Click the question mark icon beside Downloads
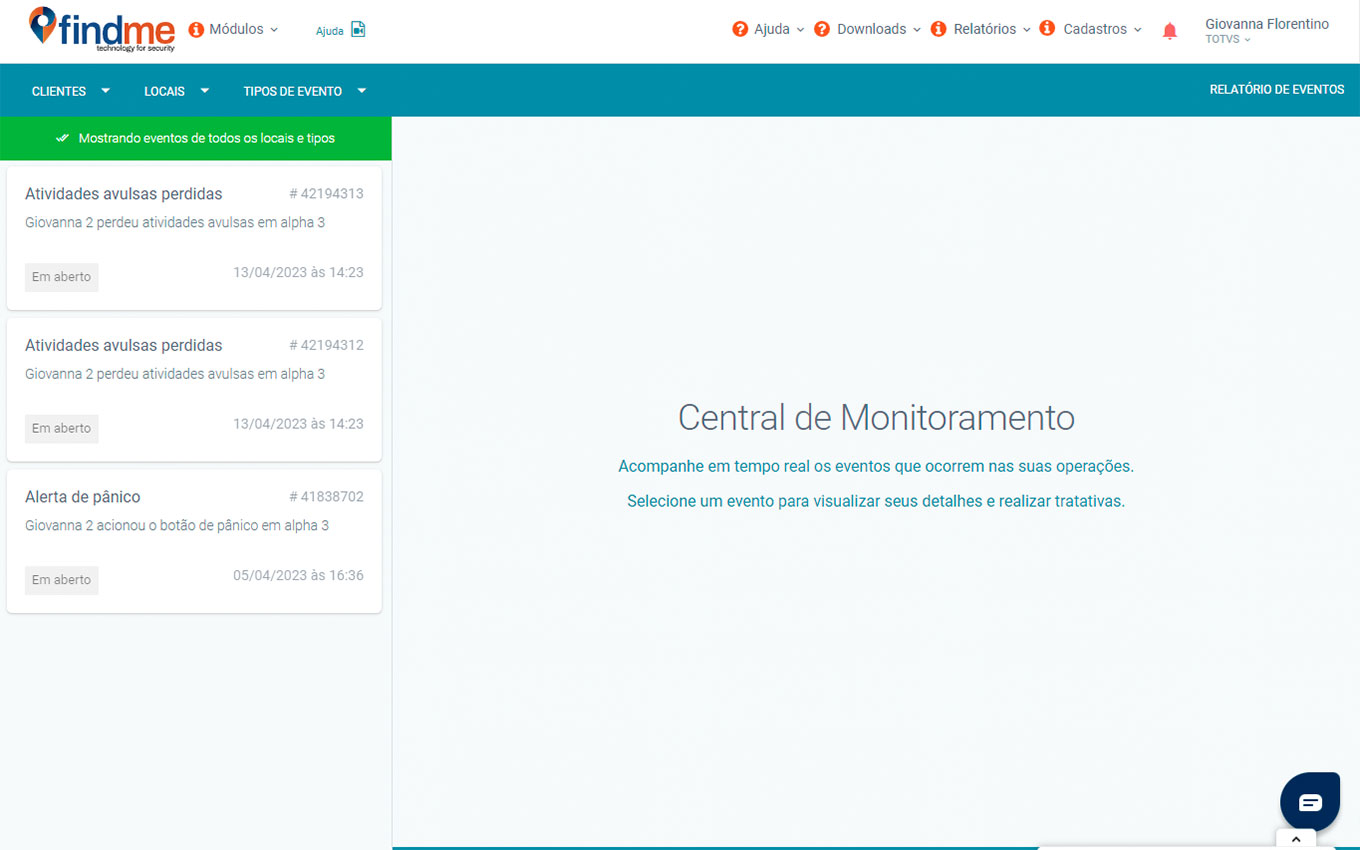 tap(822, 29)
